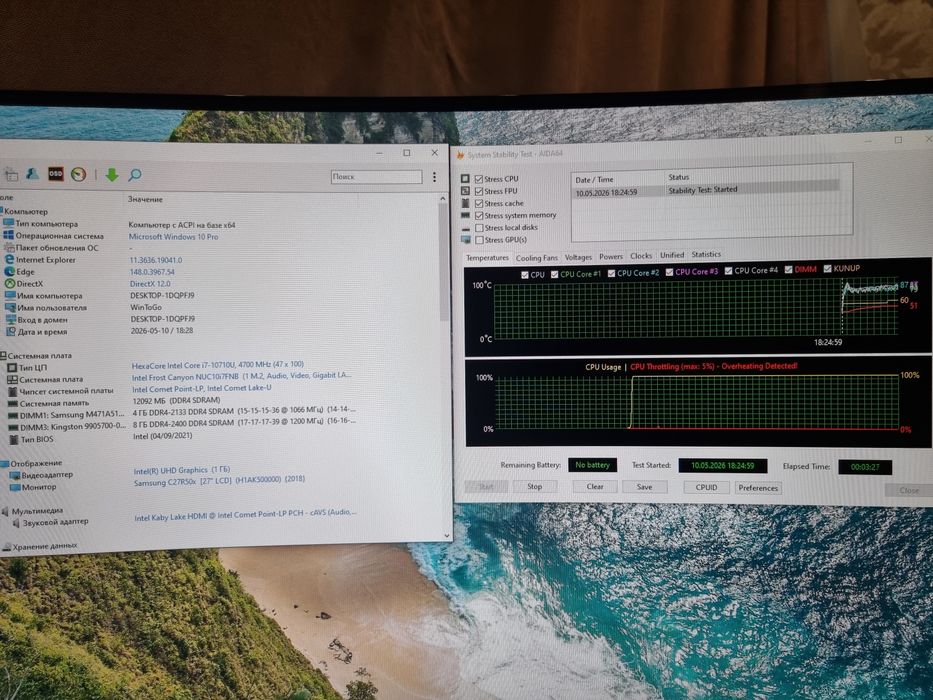Open the Powers tab
The image size is (933, 700).
pos(610,257)
